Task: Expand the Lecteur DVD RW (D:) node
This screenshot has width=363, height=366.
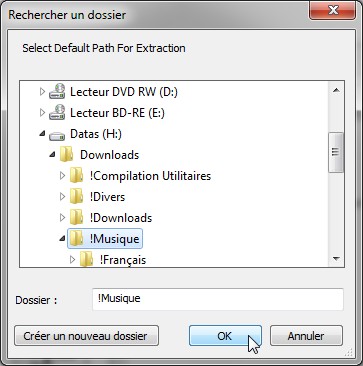Action: click(x=42, y=91)
